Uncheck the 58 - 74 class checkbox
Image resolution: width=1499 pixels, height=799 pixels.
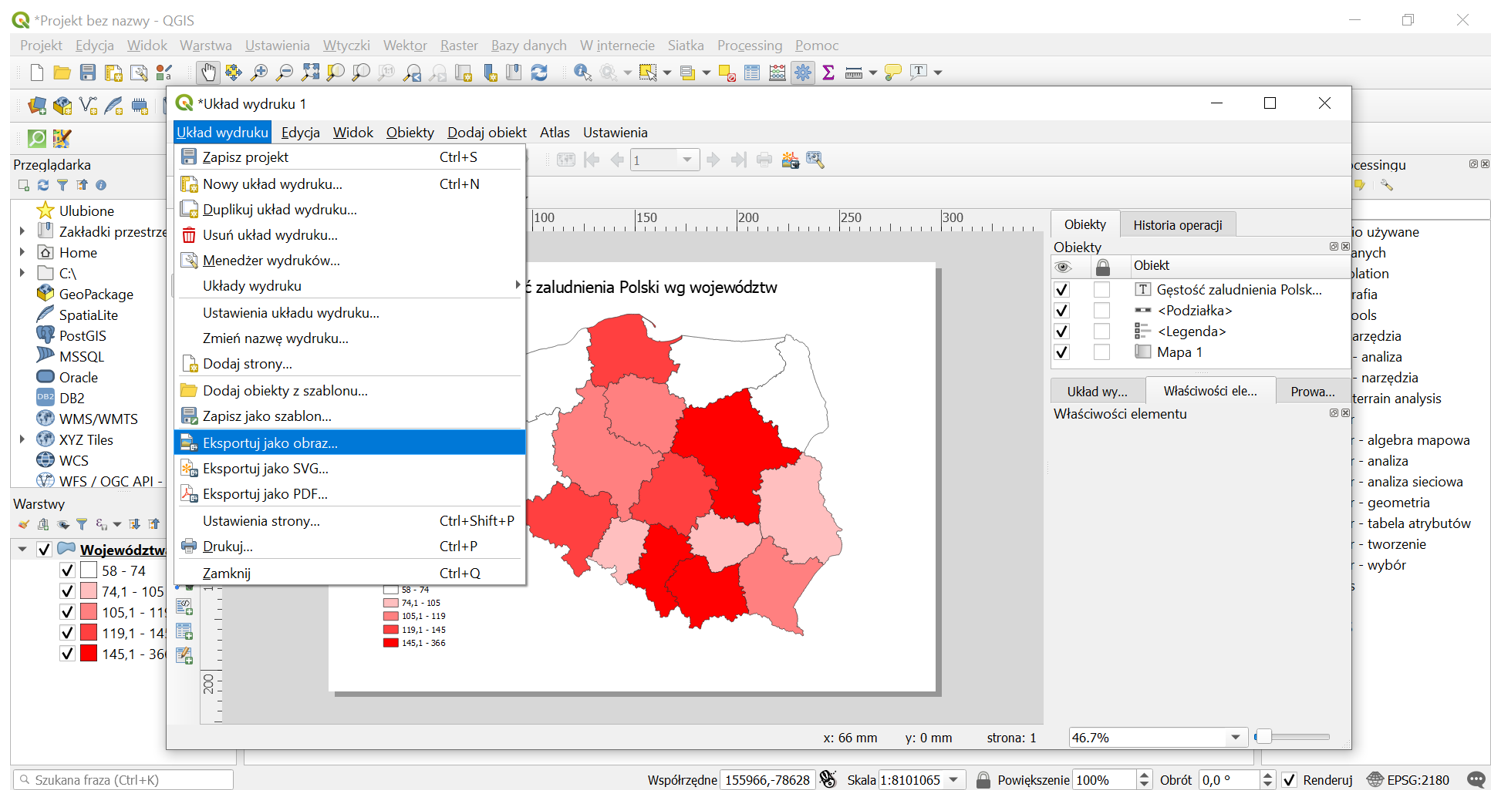[x=67, y=570]
